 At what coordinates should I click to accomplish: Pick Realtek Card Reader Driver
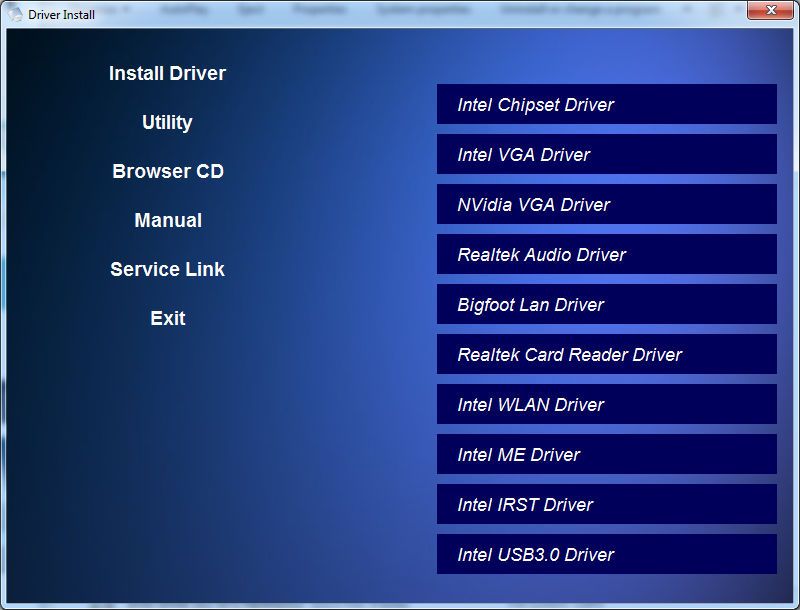tap(606, 354)
